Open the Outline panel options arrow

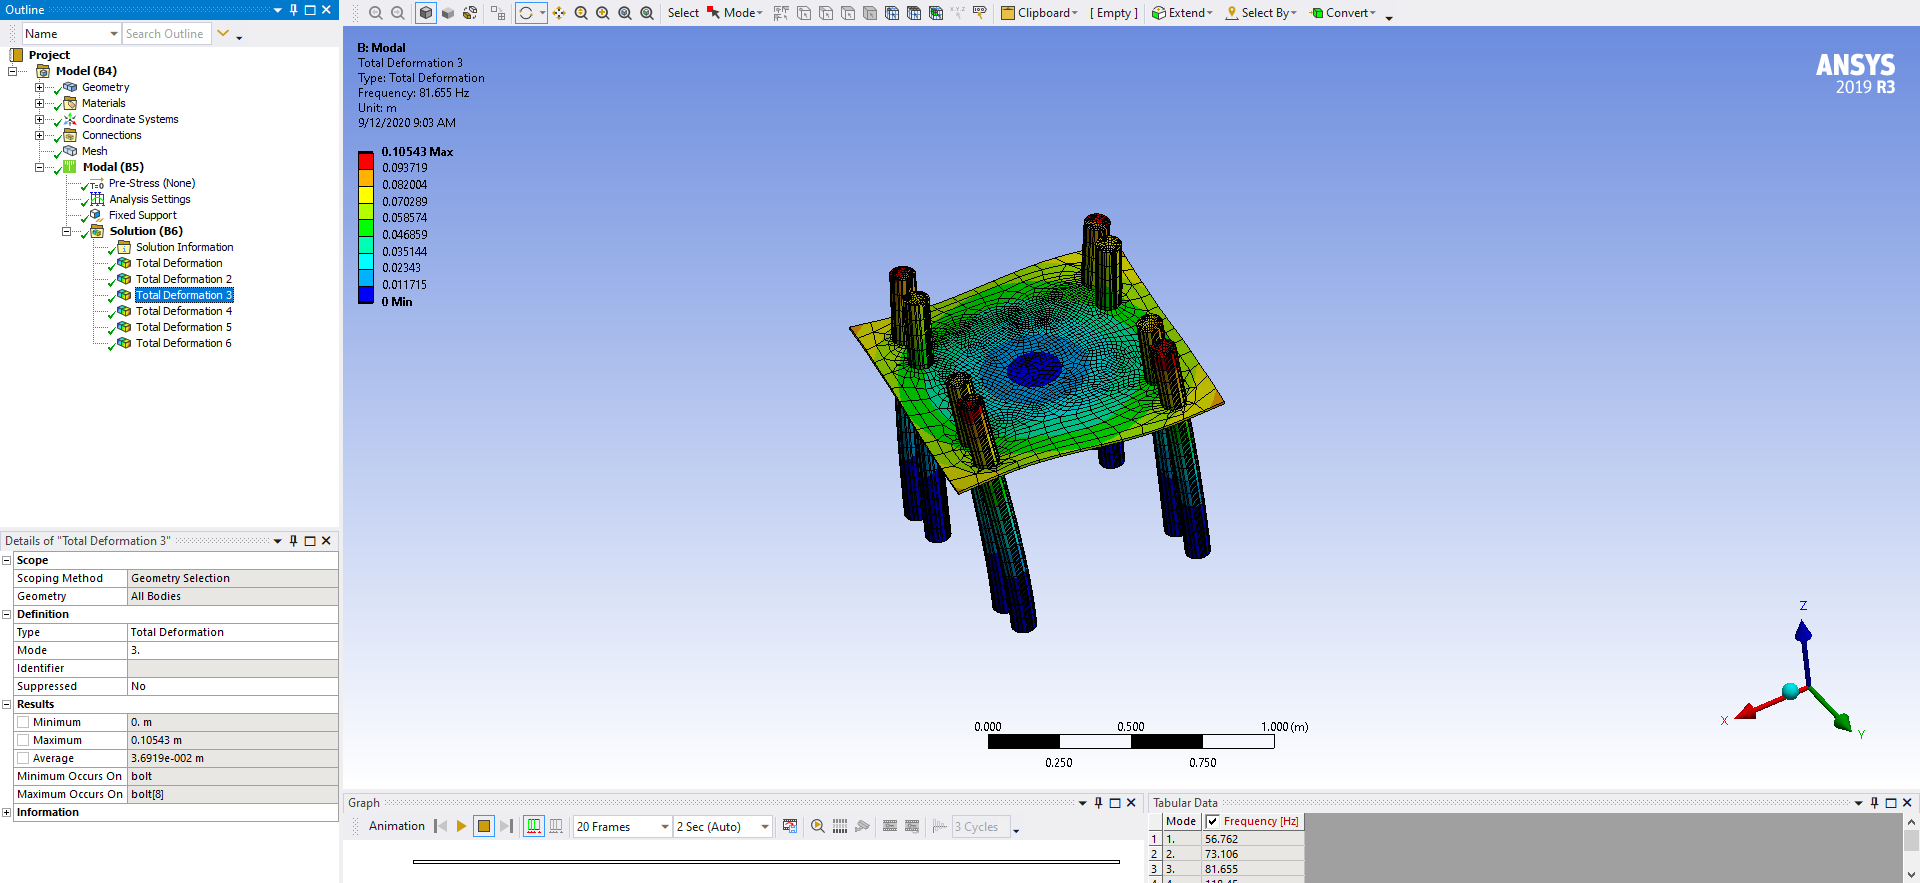click(x=277, y=9)
